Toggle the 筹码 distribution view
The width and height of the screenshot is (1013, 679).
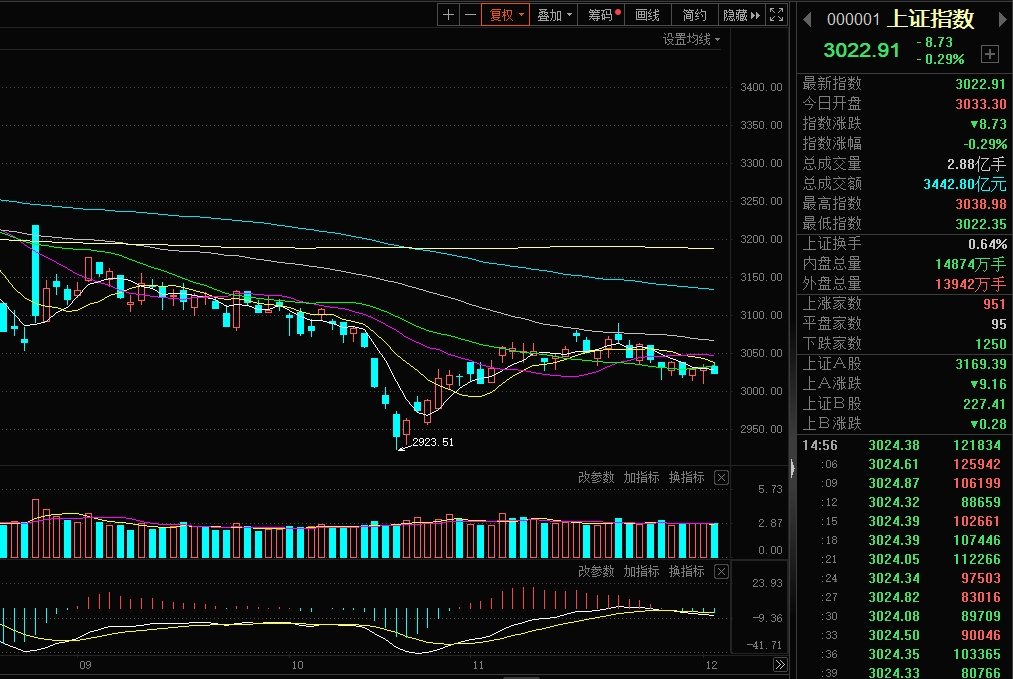pos(604,15)
